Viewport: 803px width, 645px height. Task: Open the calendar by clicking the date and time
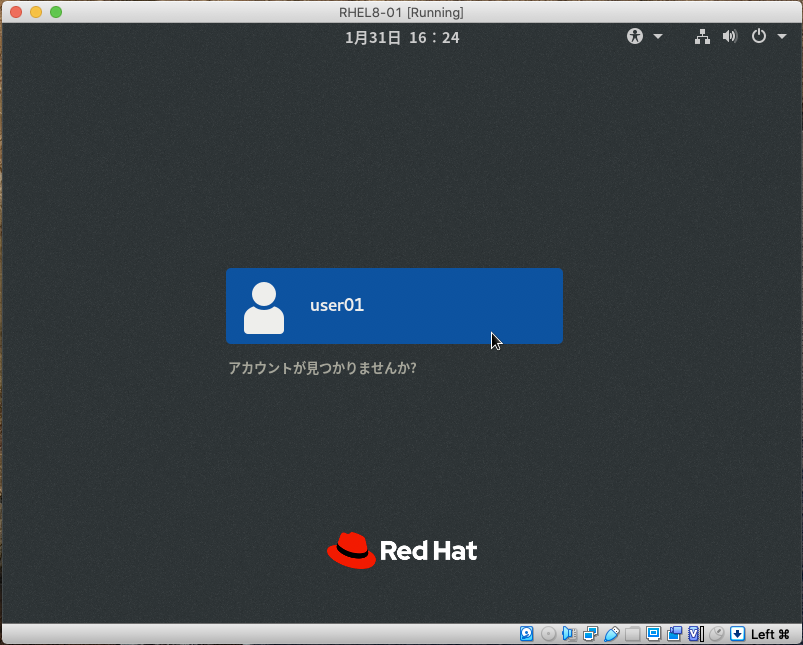402,37
